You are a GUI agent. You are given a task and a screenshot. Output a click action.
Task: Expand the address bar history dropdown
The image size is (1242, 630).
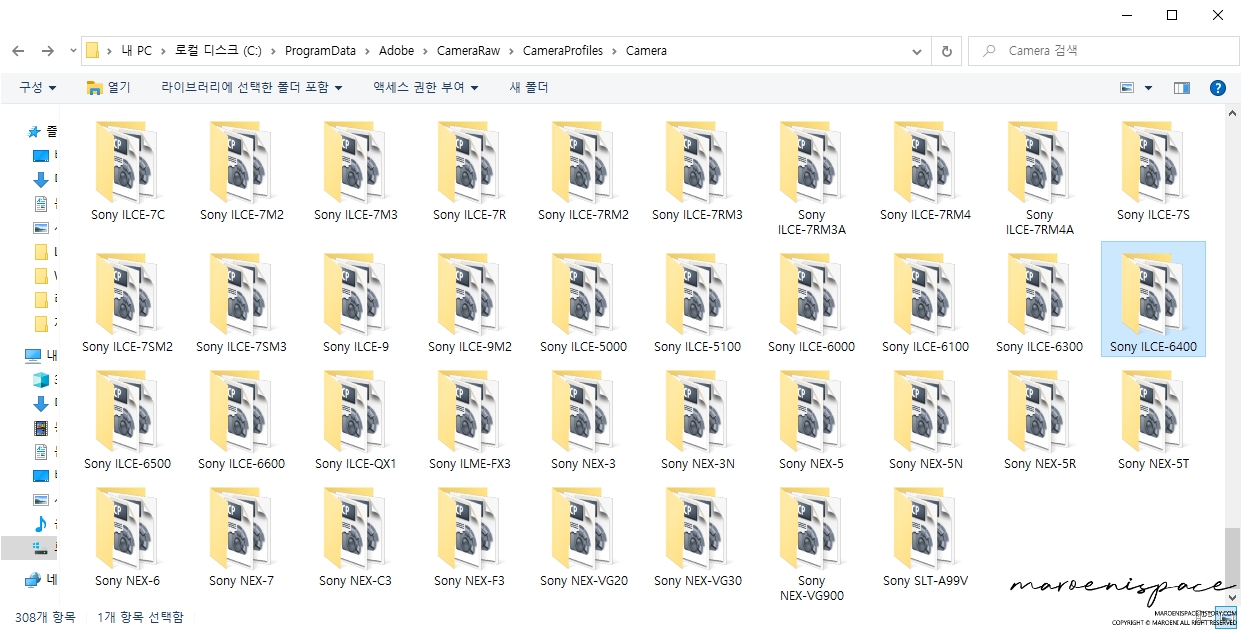coord(917,51)
